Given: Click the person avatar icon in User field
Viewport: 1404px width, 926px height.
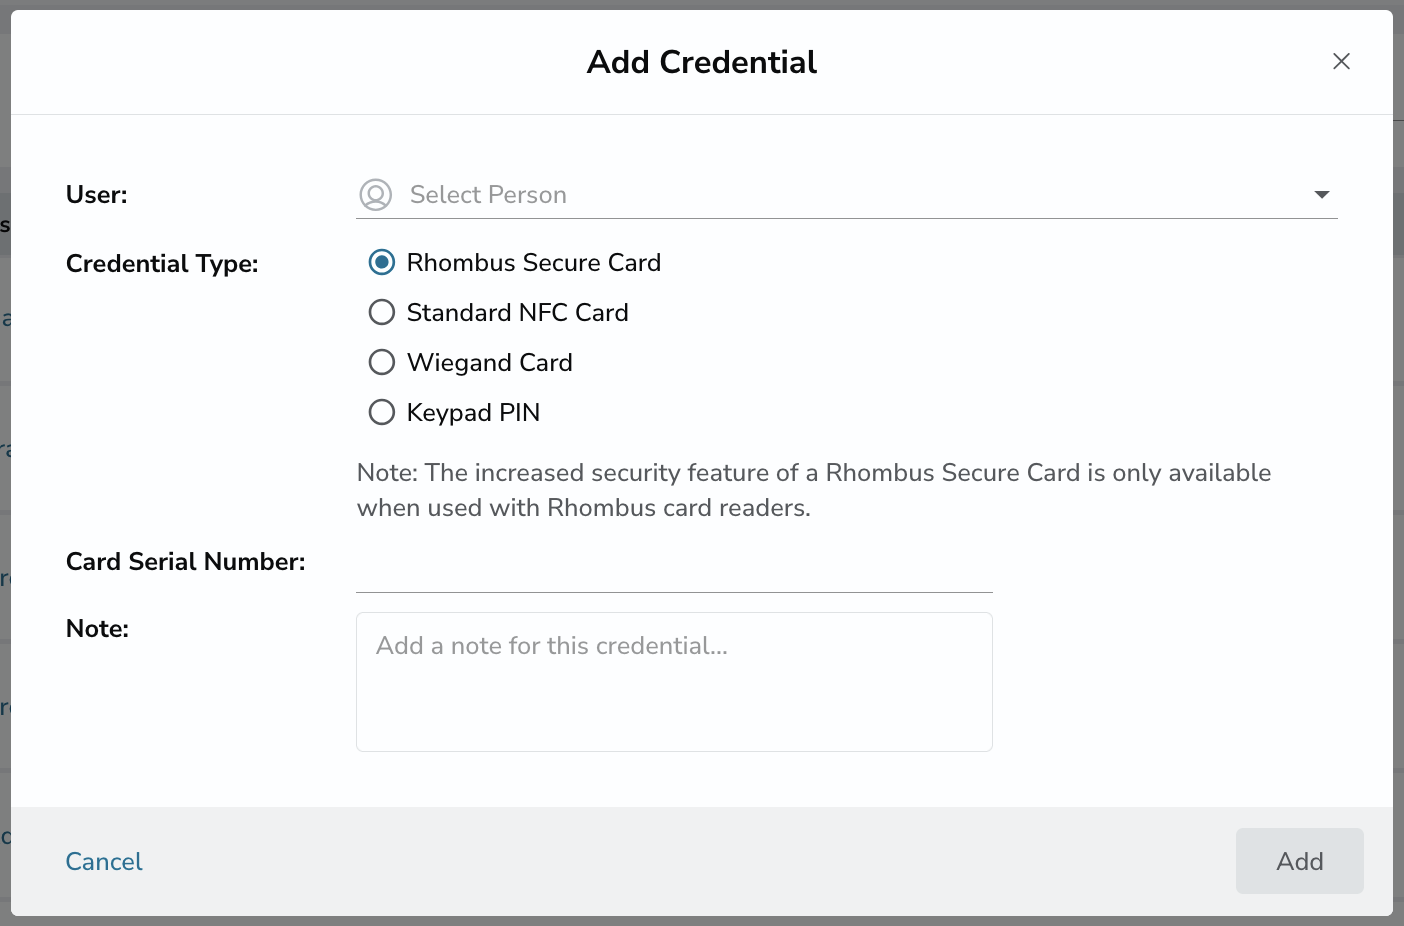Looking at the screenshot, I should point(376,195).
